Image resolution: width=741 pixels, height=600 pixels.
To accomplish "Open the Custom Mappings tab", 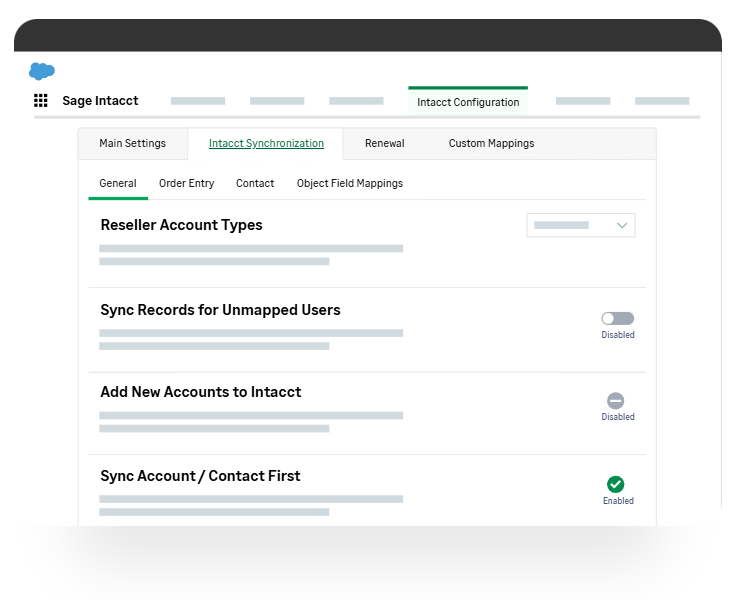I will 491,143.
